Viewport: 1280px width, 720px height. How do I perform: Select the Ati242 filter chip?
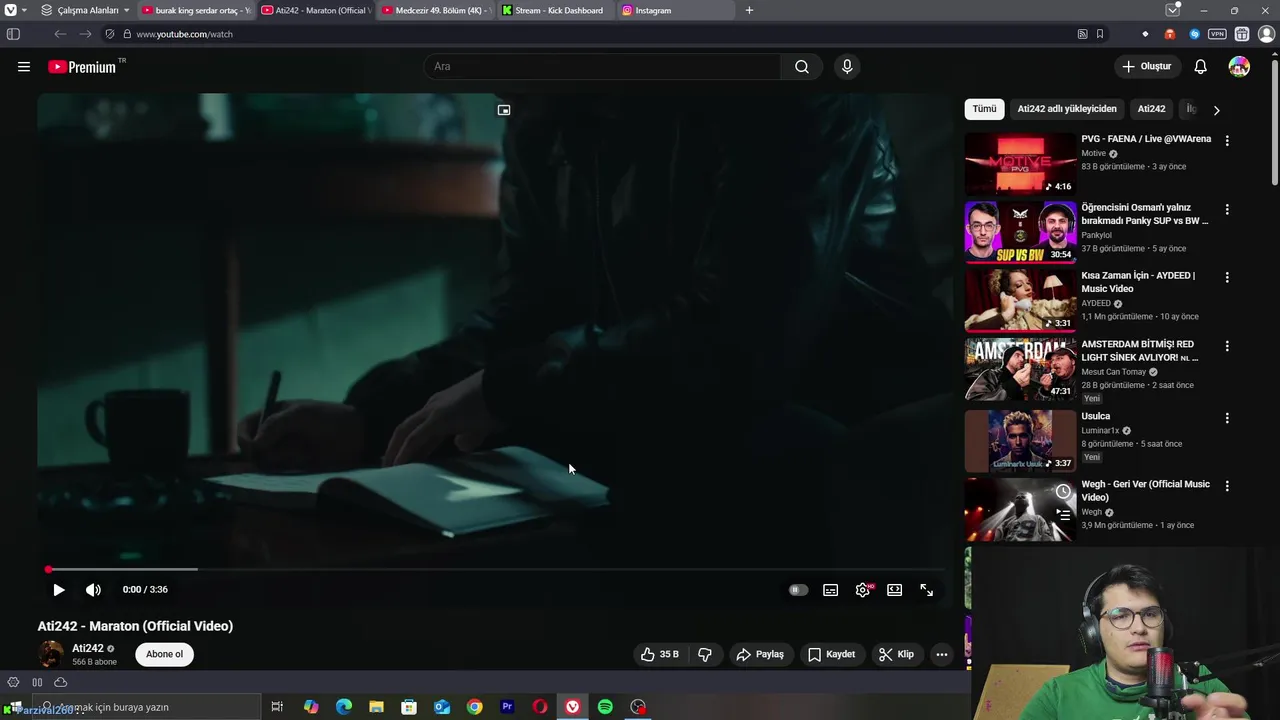(x=1151, y=109)
